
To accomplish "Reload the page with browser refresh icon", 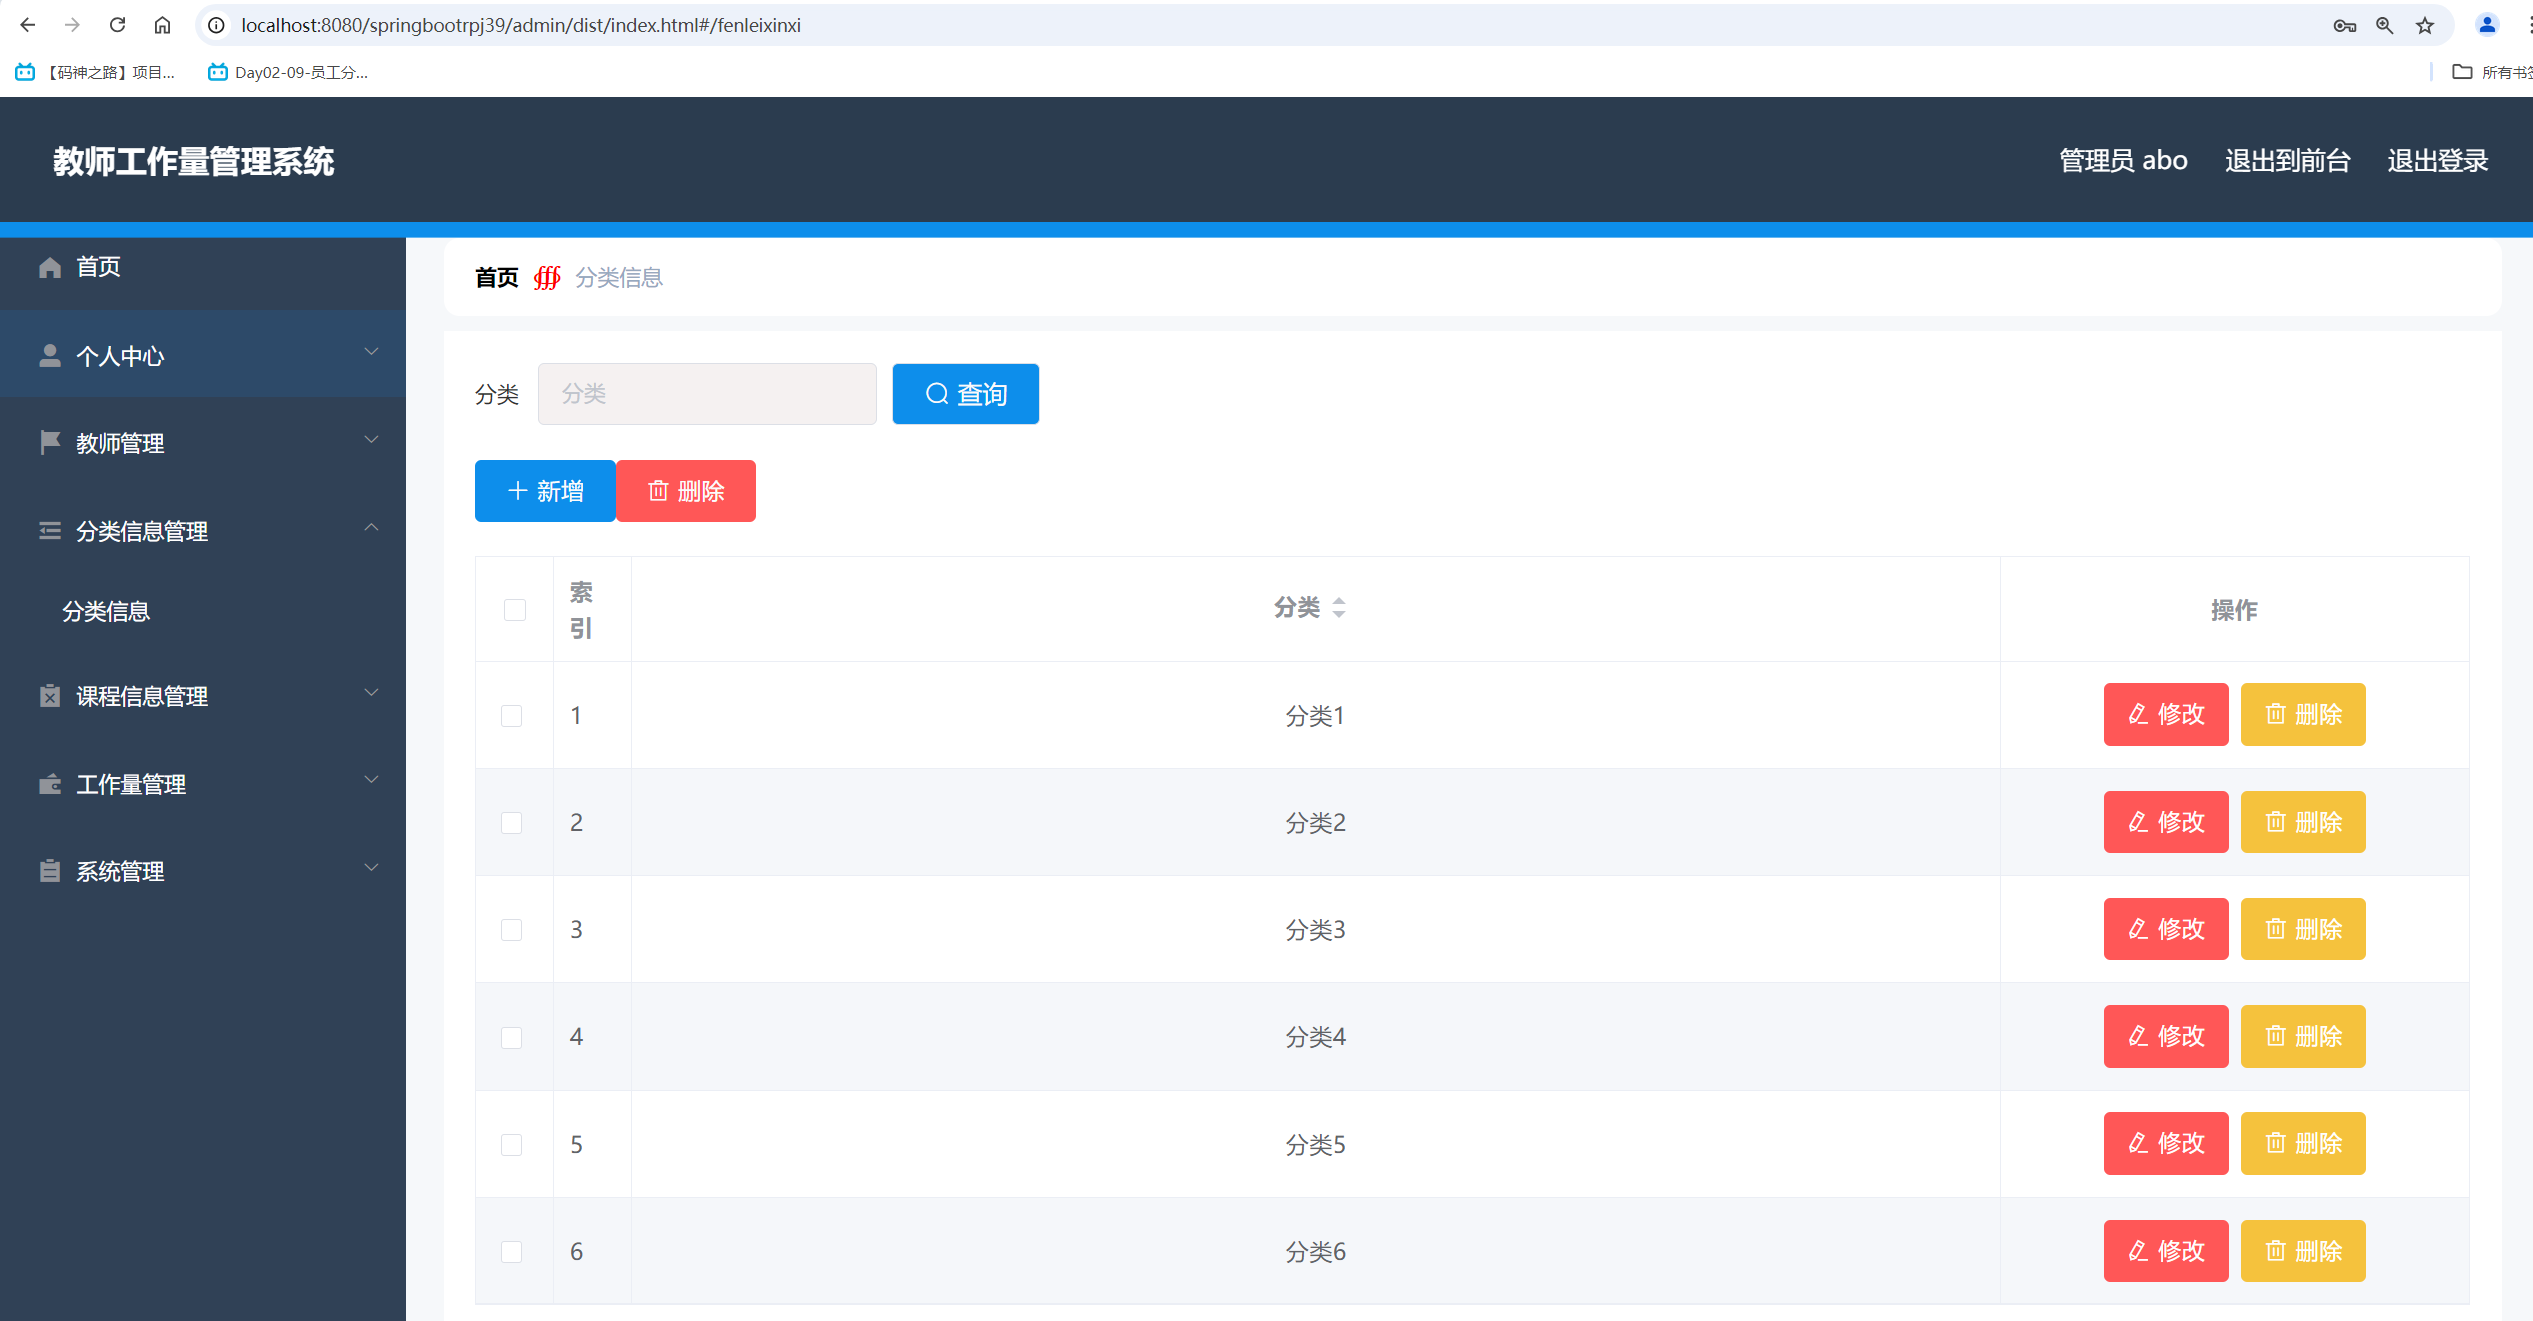I will pos(117,25).
